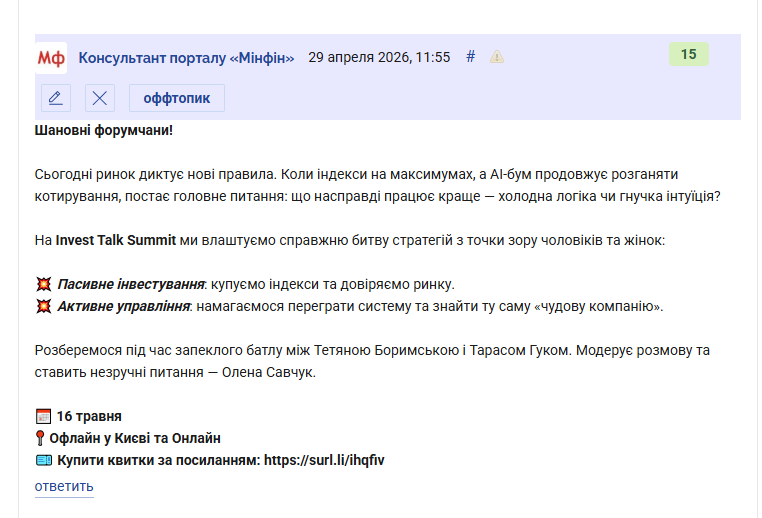
Task: Click the Офлайн у Києві та Онлайн text
Action: click(138, 438)
